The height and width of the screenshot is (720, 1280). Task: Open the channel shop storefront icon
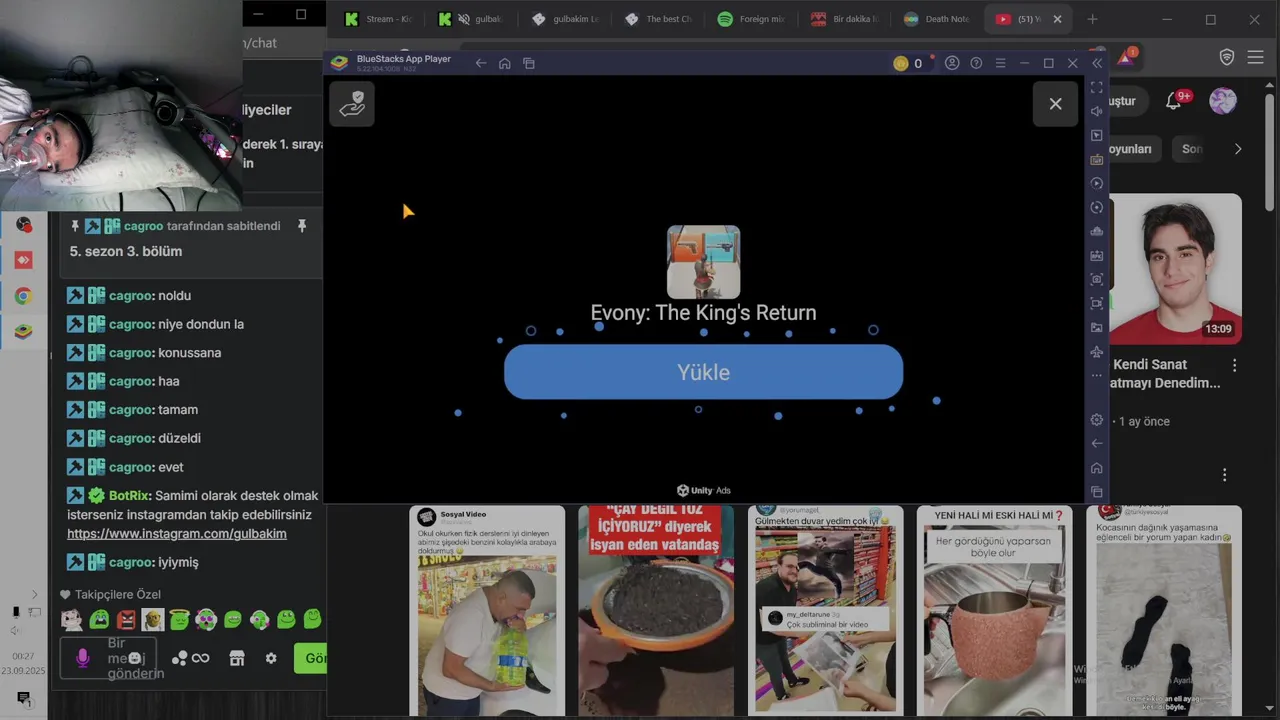[237, 658]
